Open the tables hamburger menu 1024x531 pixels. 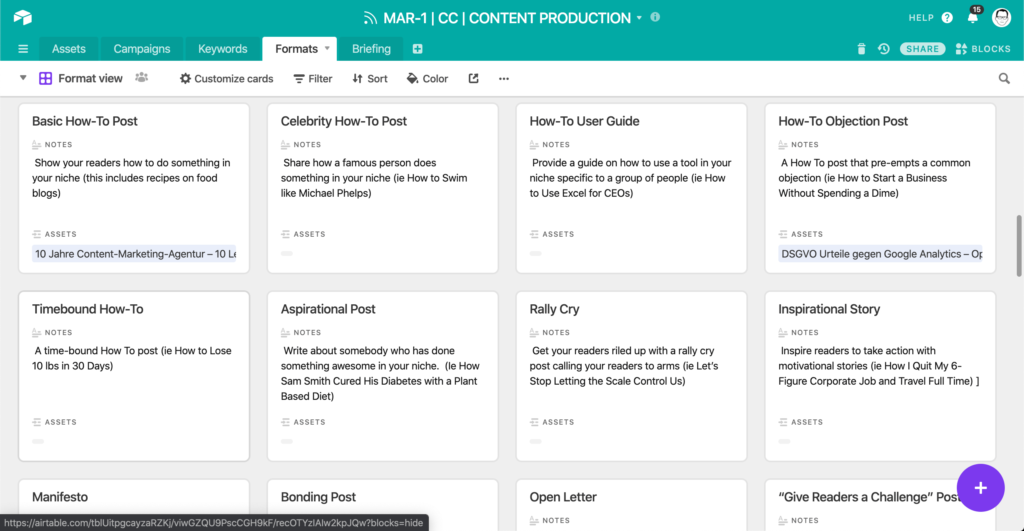click(23, 49)
